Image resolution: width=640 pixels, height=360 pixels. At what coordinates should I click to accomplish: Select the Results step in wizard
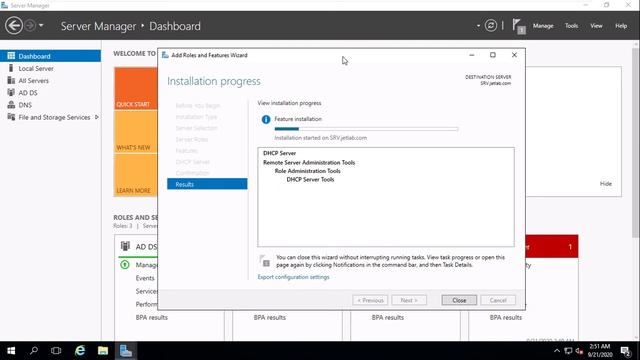[207, 184]
